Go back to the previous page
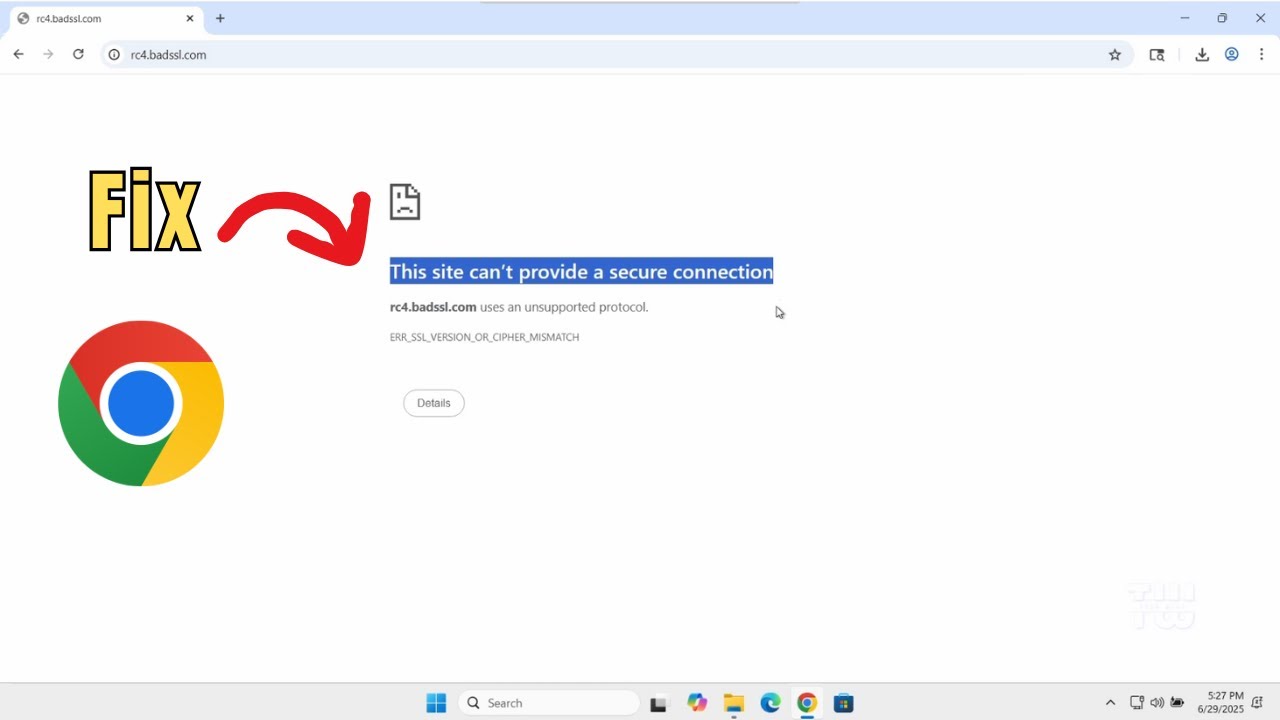This screenshot has height=720, width=1280. tap(18, 54)
